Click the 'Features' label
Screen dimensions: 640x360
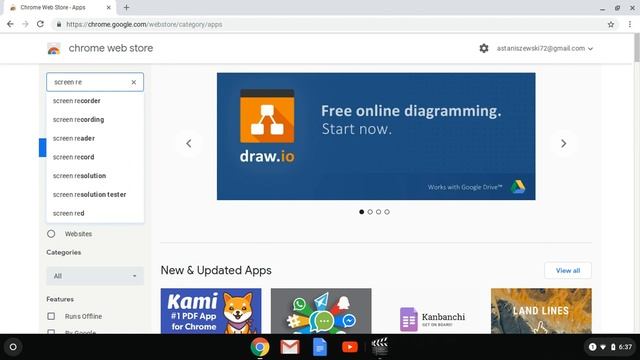(60, 299)
